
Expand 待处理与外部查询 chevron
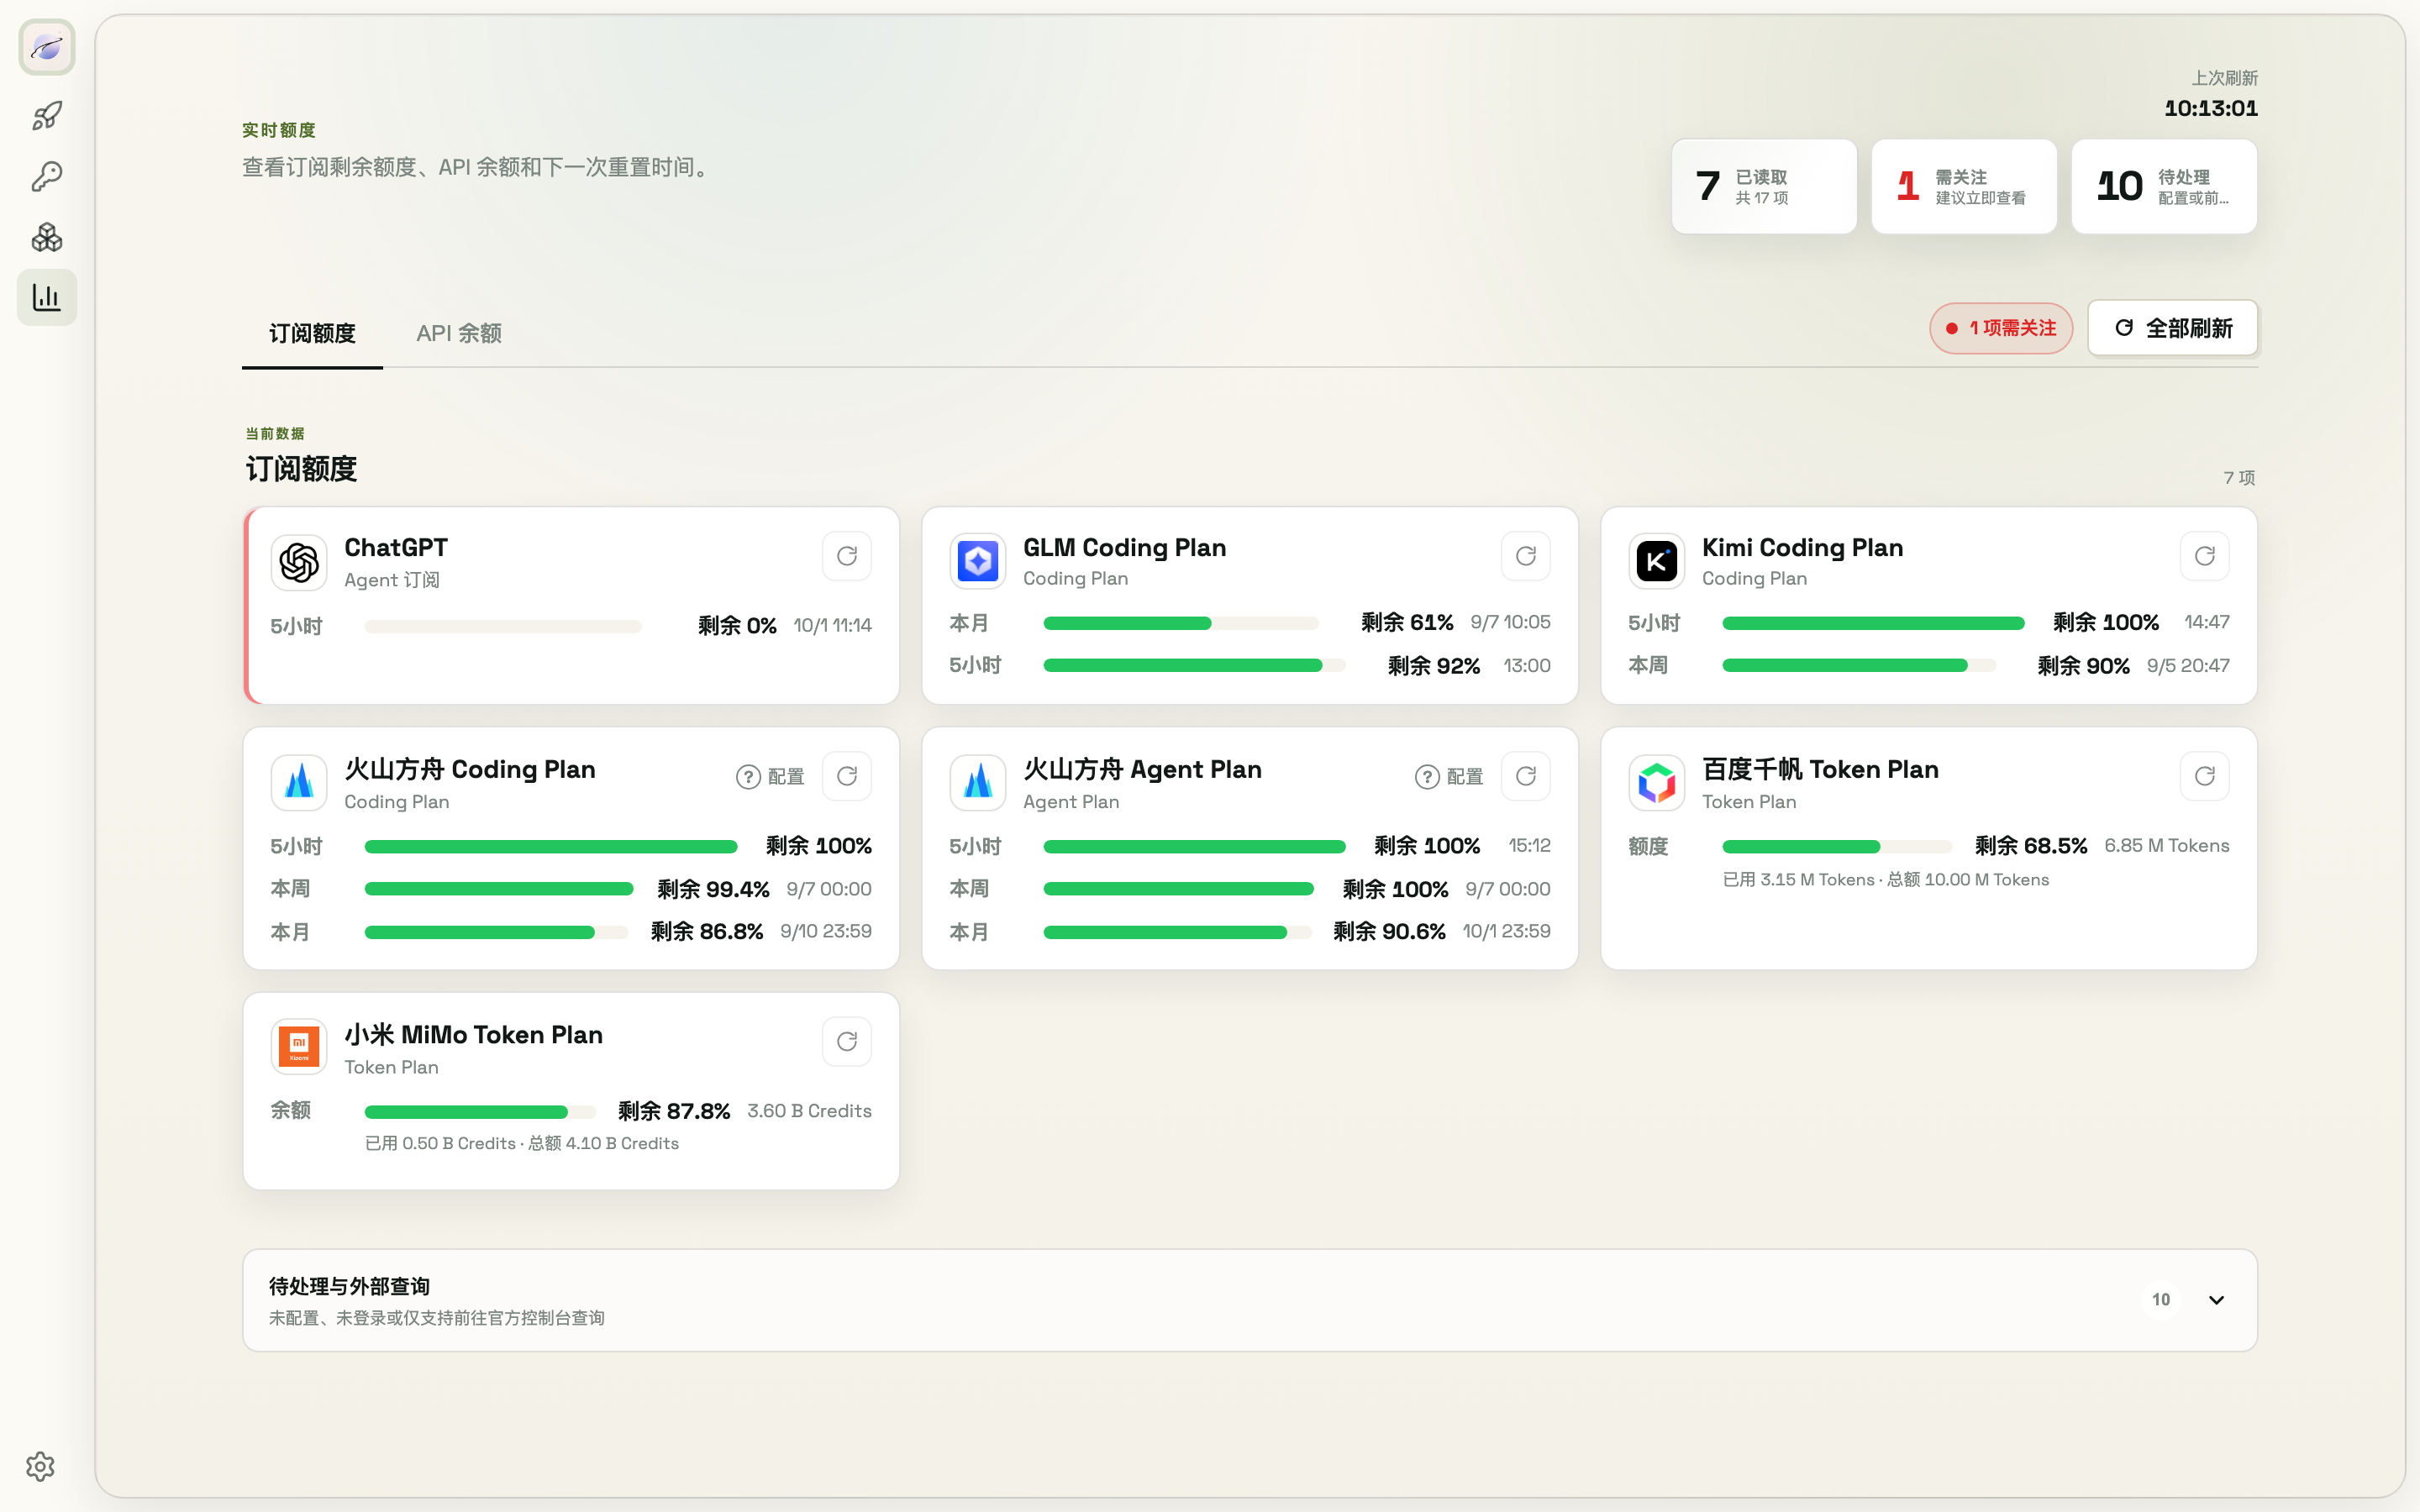point(2217,1300)
